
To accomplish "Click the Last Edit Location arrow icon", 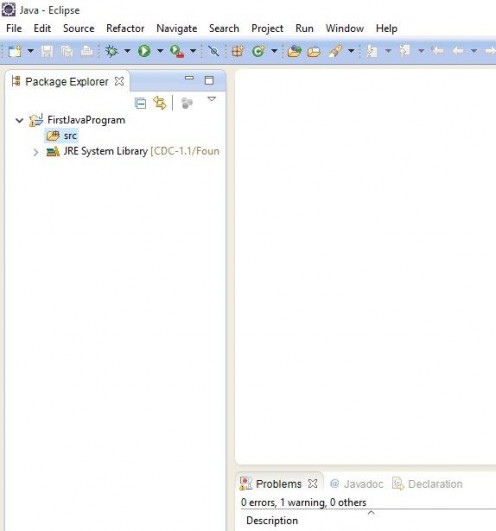I will (x=437, y=51).
